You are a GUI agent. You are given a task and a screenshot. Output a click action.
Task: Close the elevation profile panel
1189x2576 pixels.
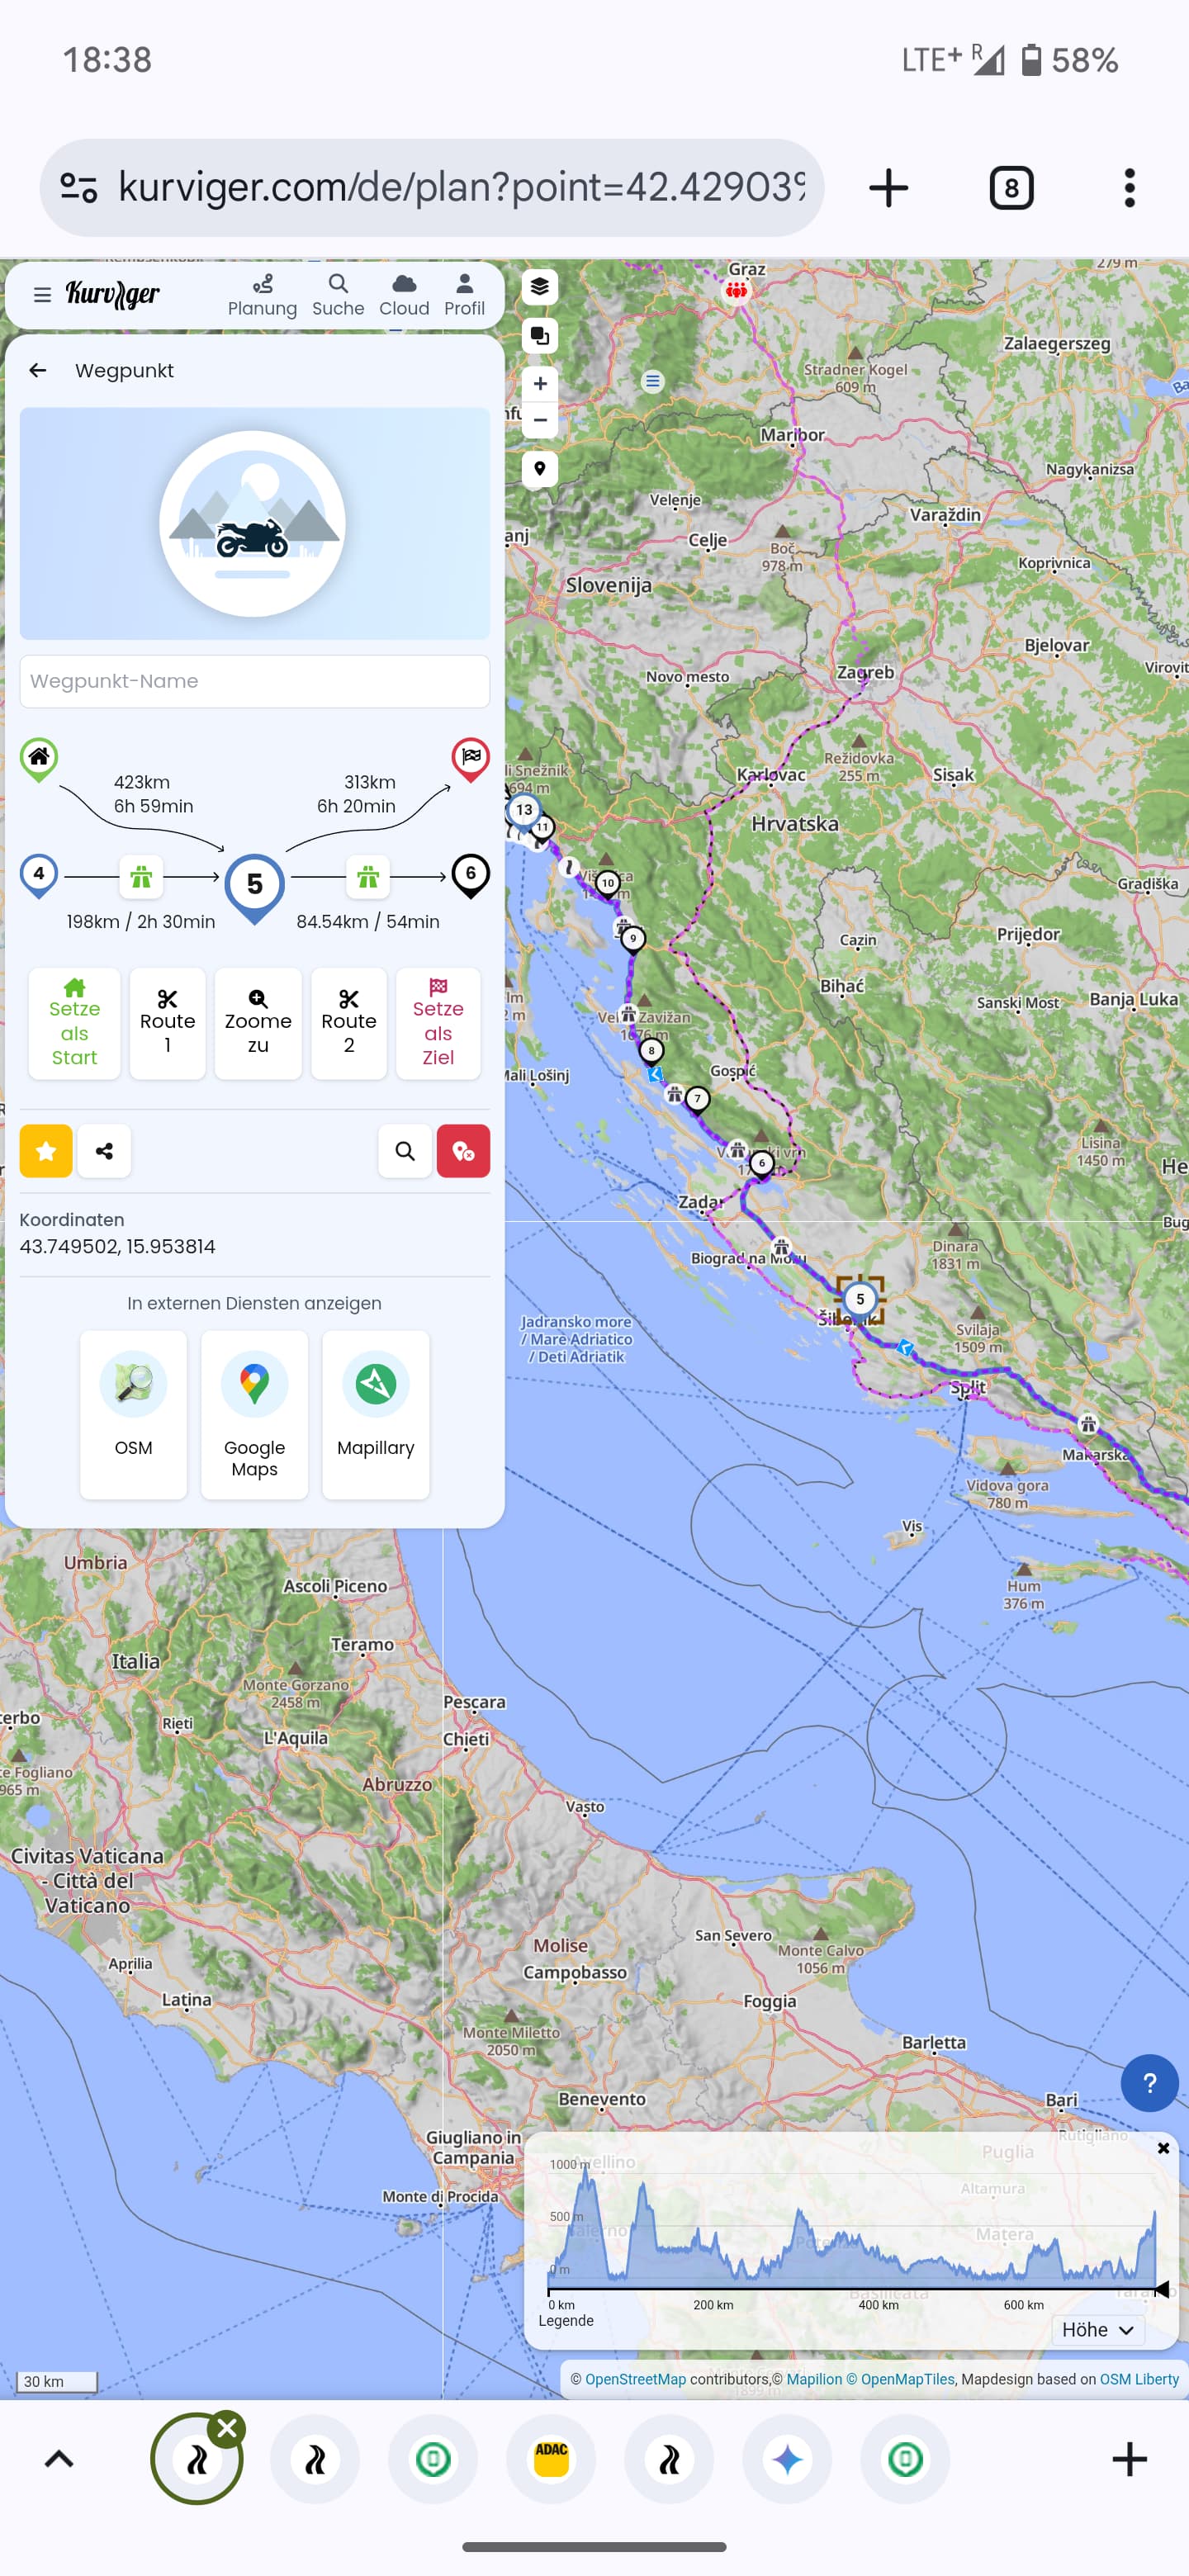click(1162, 2148)
